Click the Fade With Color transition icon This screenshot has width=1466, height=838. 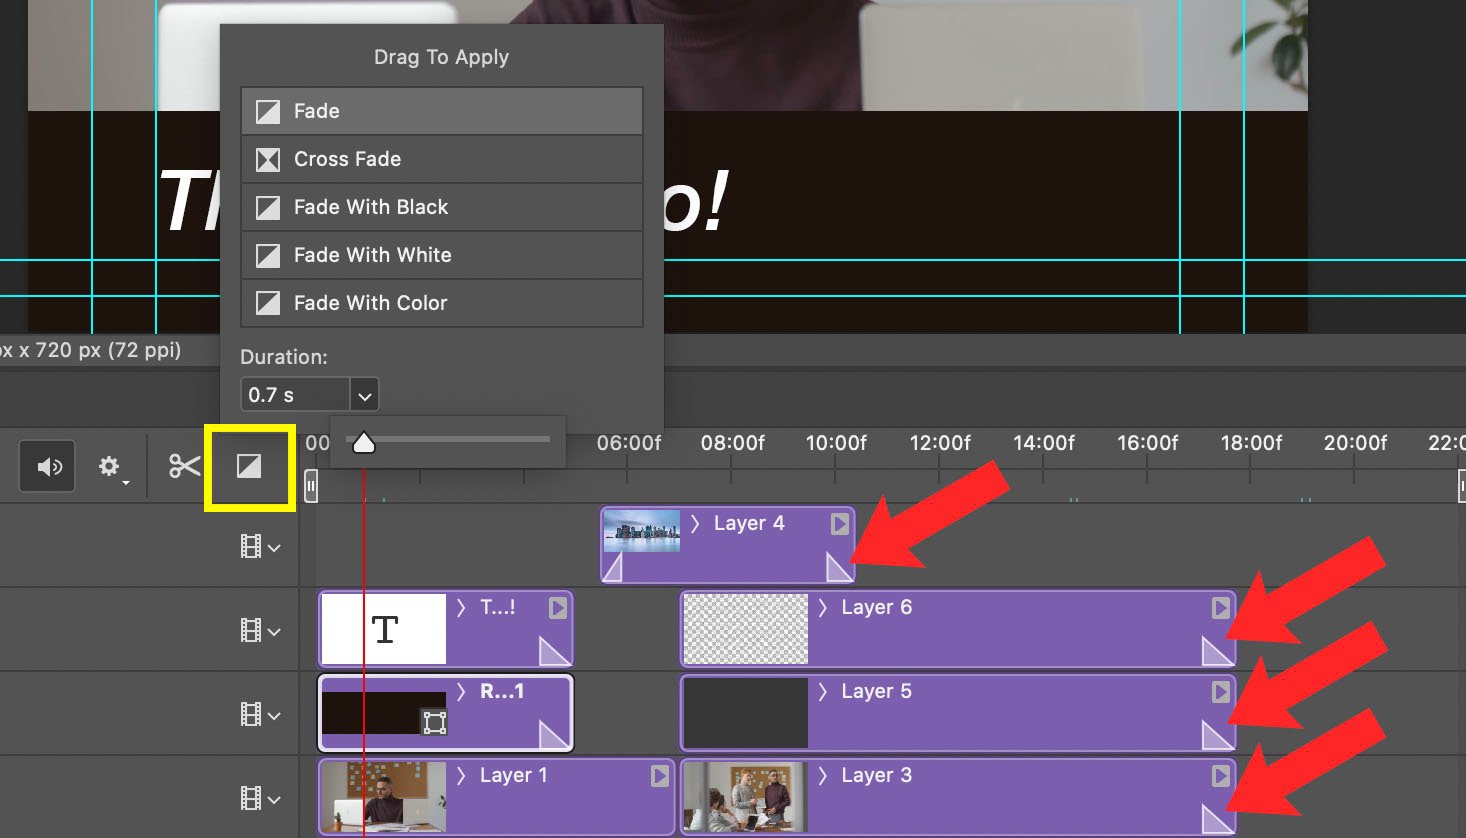point(267,303)
